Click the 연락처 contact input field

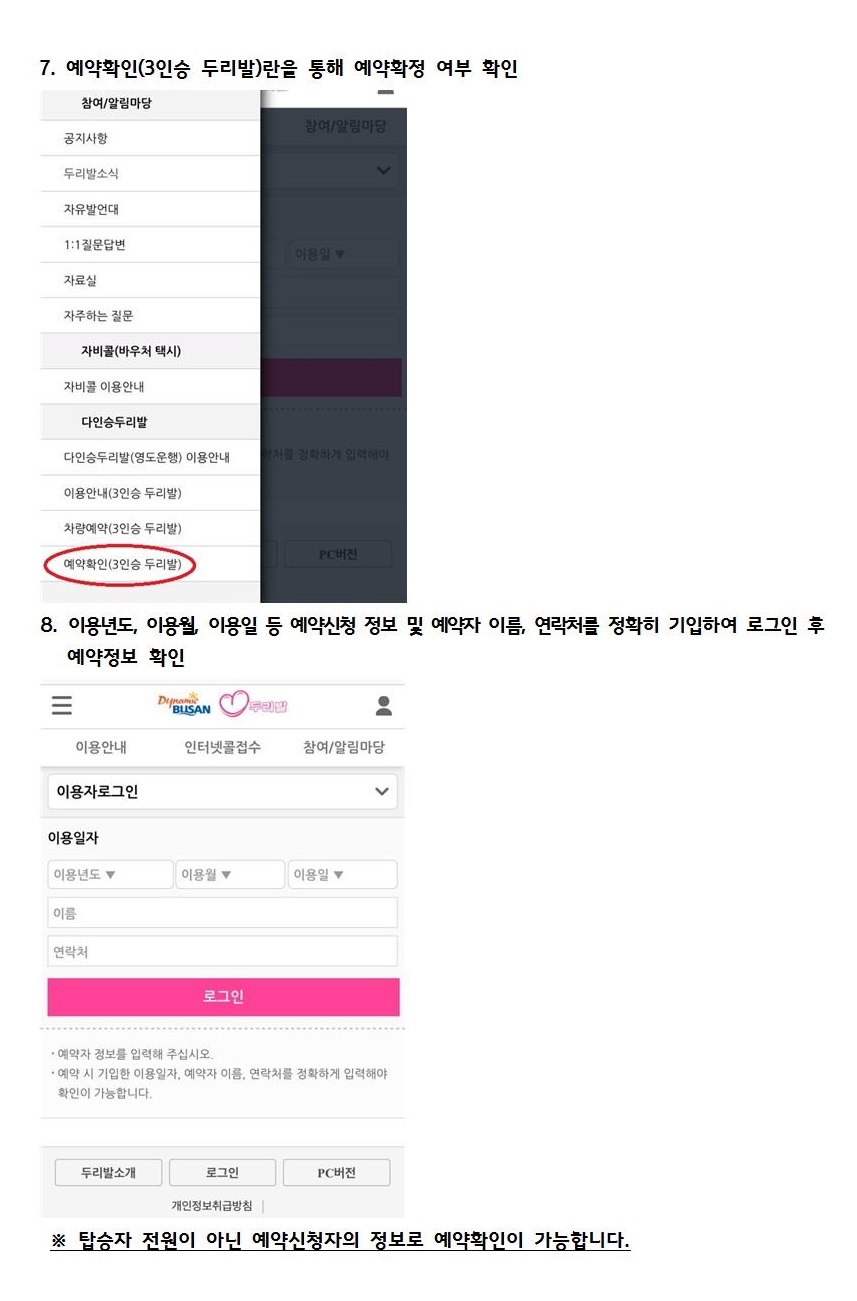pyautogui.click(x=222, y=951)
